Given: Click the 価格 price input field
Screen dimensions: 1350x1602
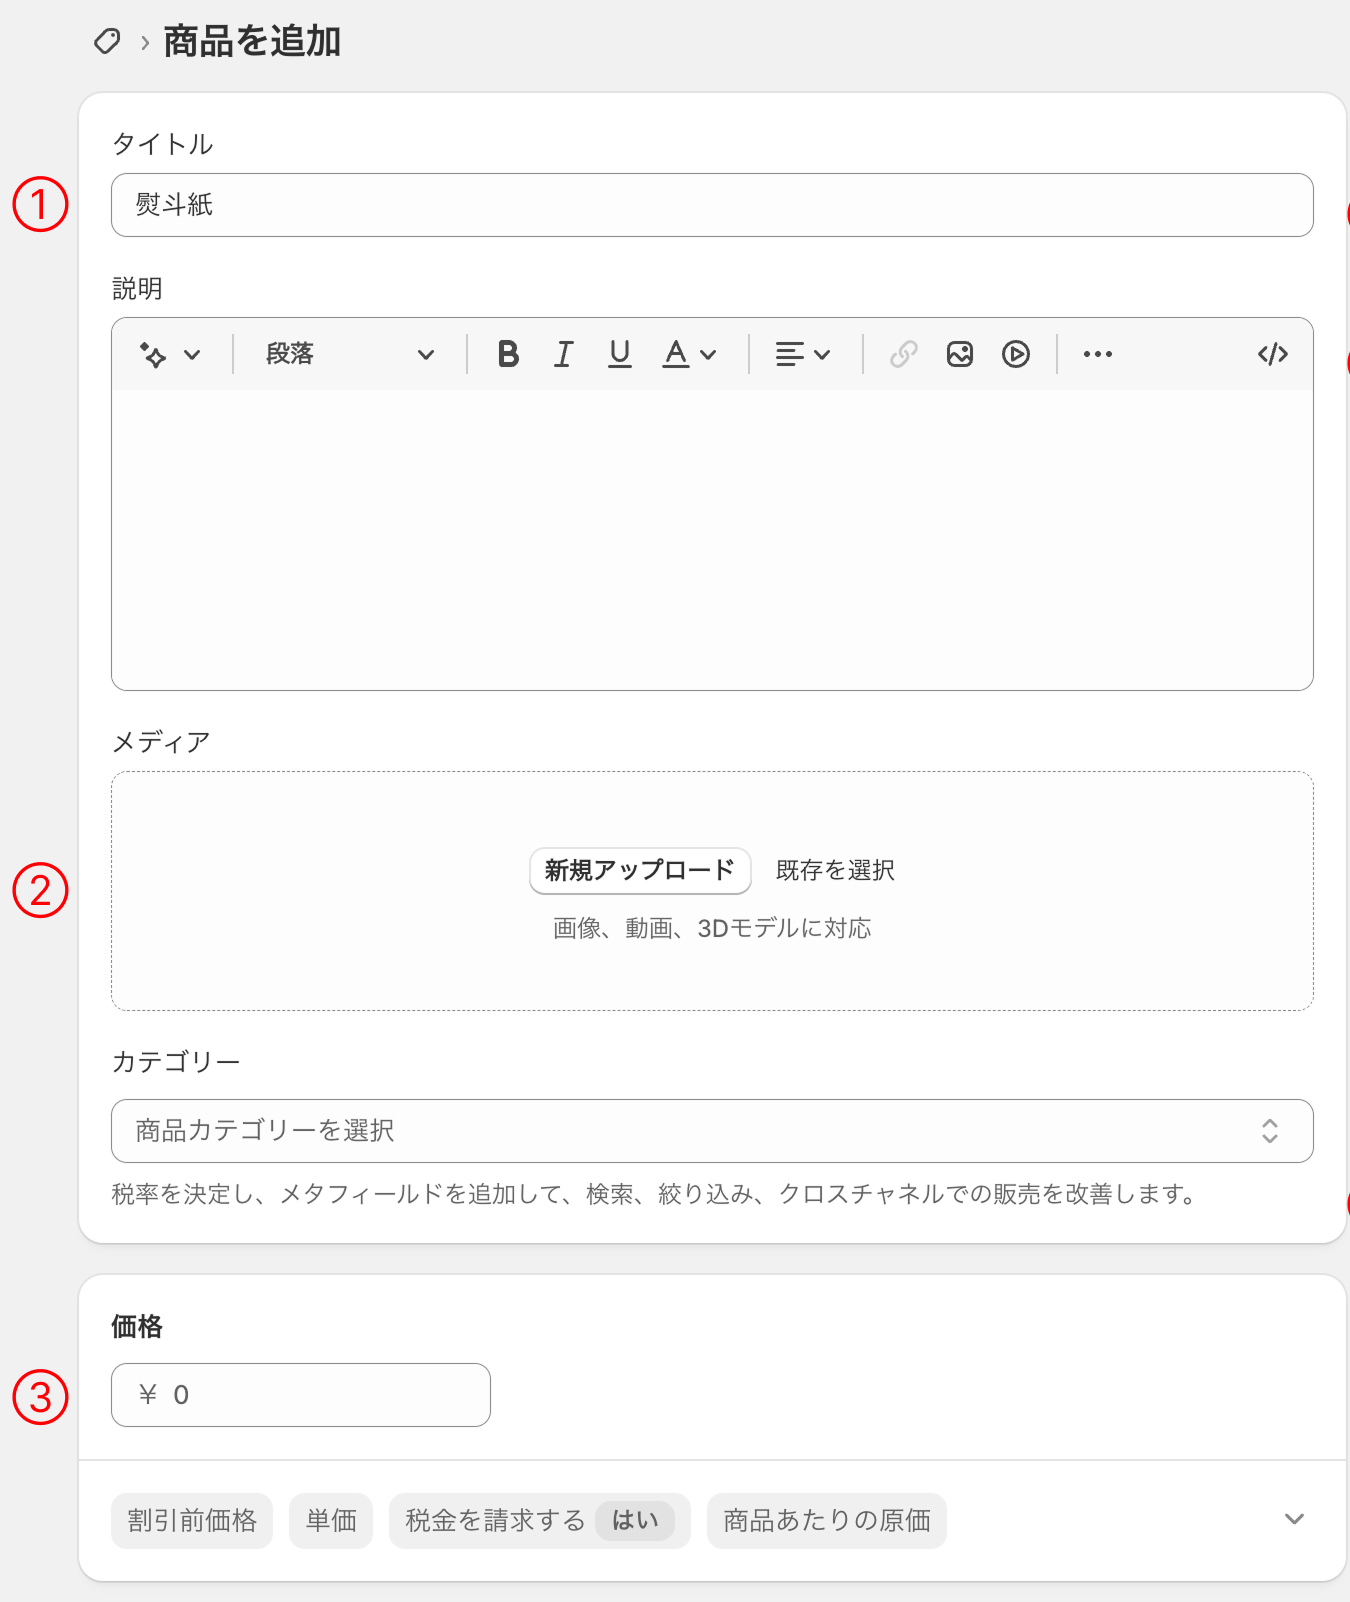Looking at the screenshot, I should click(x=301, y=1395).
